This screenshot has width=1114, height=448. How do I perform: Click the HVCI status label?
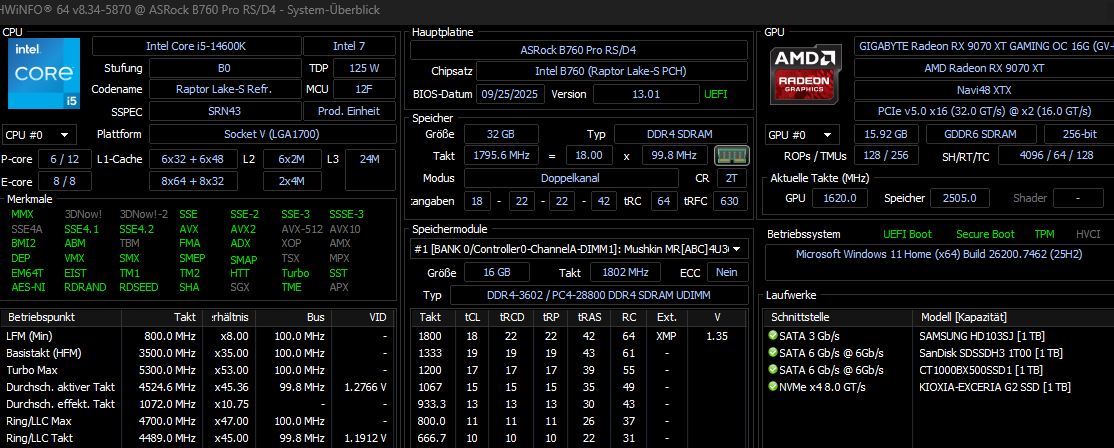(x=1088, y=234)
